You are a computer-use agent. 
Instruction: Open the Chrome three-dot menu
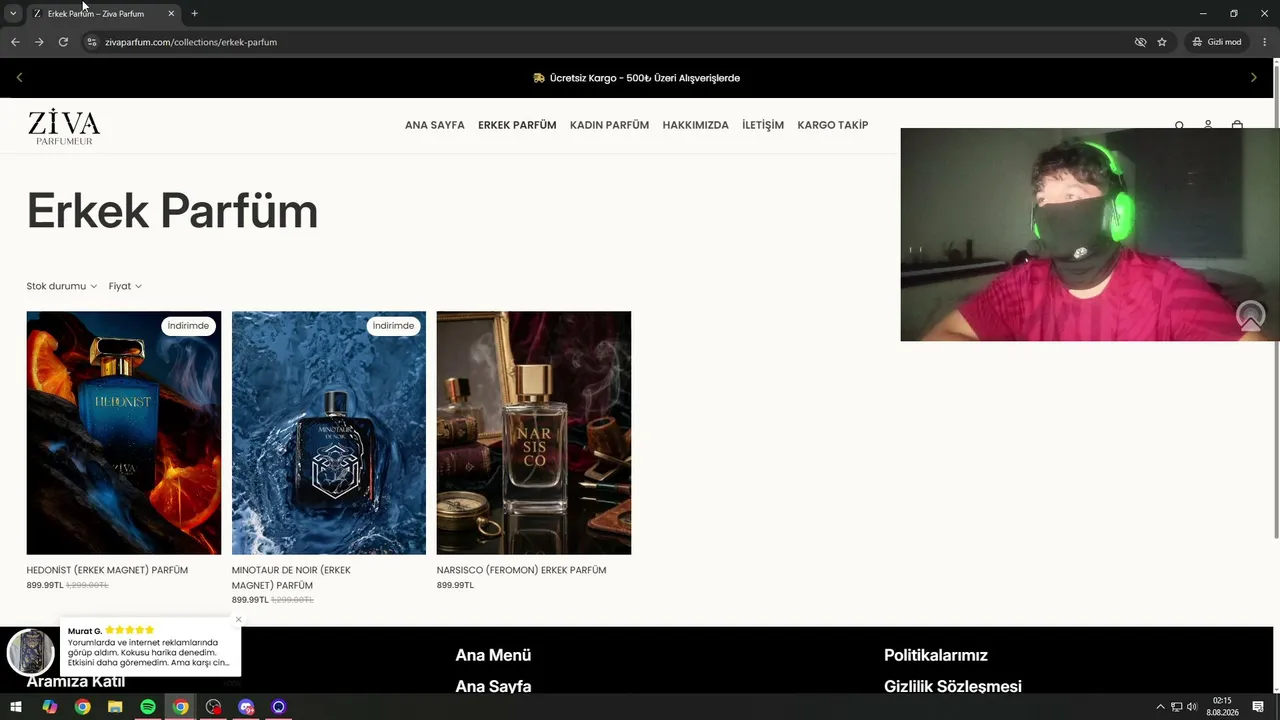coord(1265,42)
